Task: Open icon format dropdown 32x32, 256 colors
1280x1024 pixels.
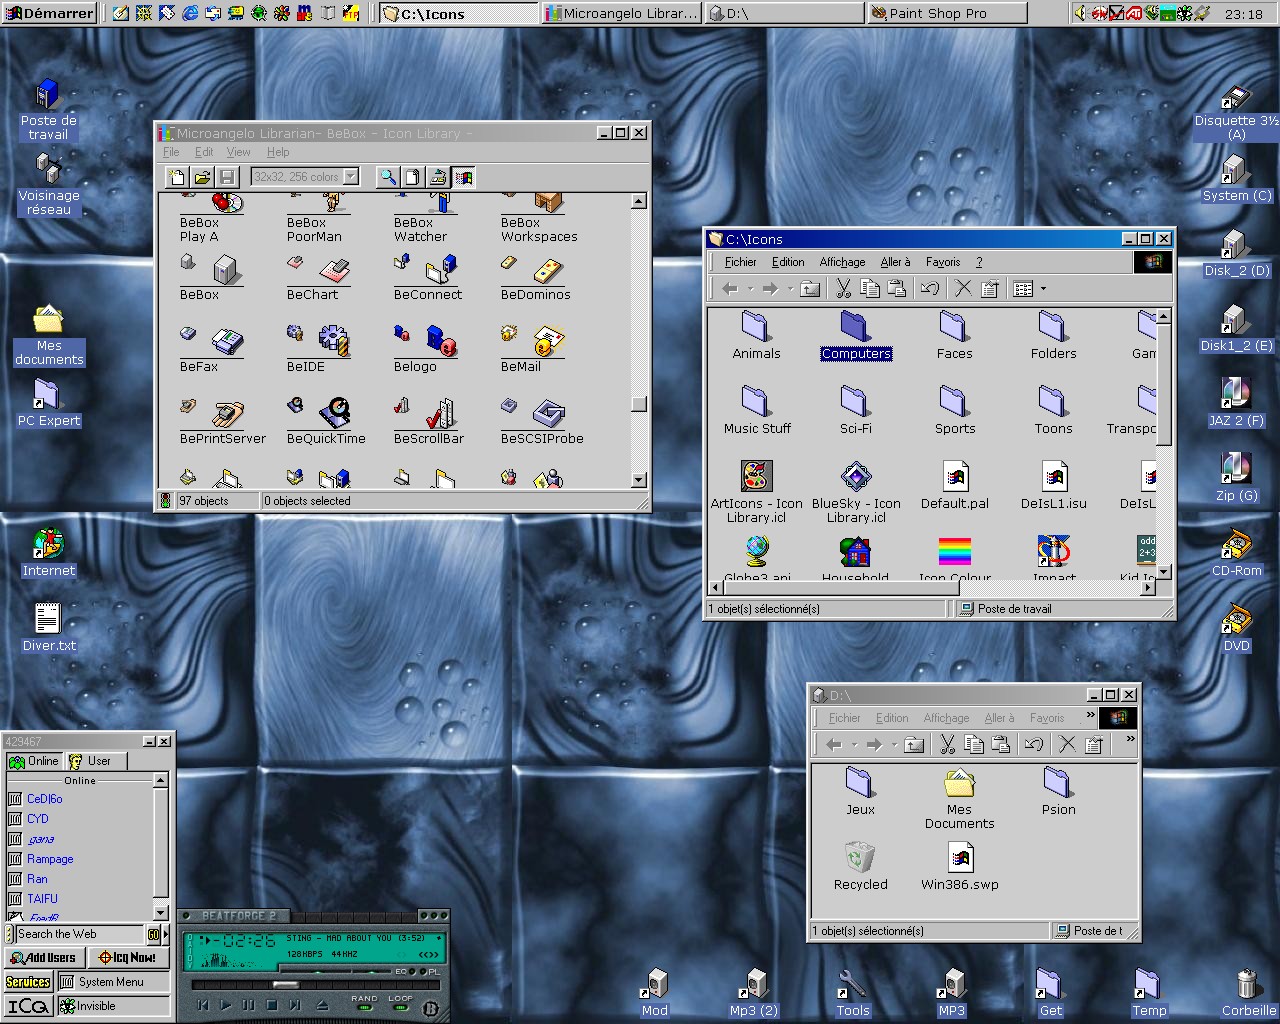Action: [351, 177]
